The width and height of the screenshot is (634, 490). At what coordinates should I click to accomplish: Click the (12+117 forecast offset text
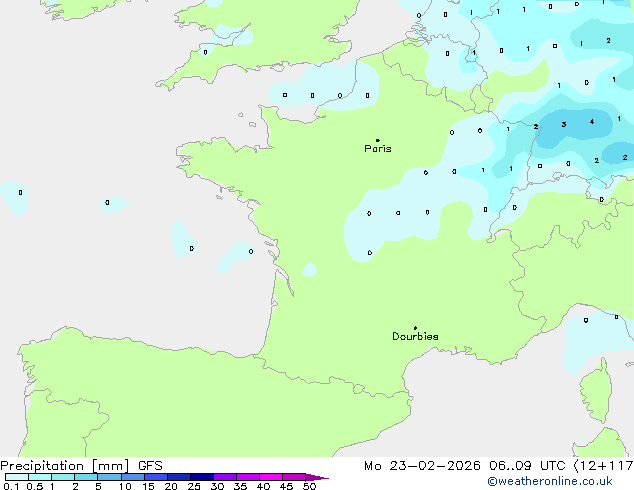click(x=604, y=466)
